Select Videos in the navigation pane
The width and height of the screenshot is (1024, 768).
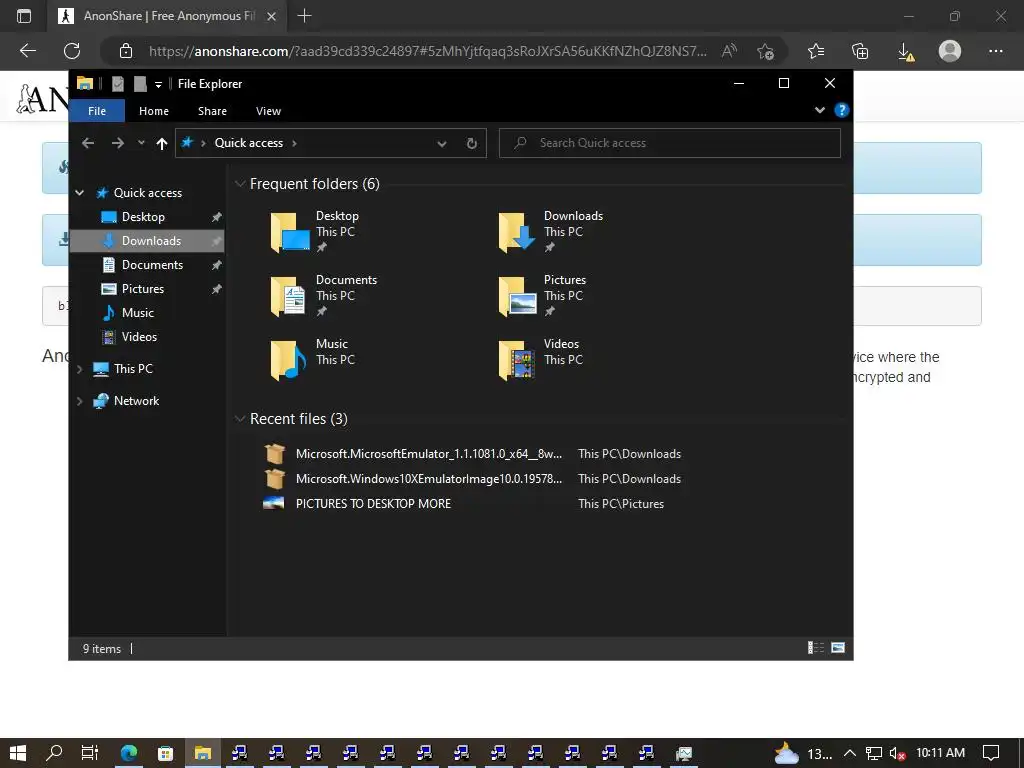139,337
